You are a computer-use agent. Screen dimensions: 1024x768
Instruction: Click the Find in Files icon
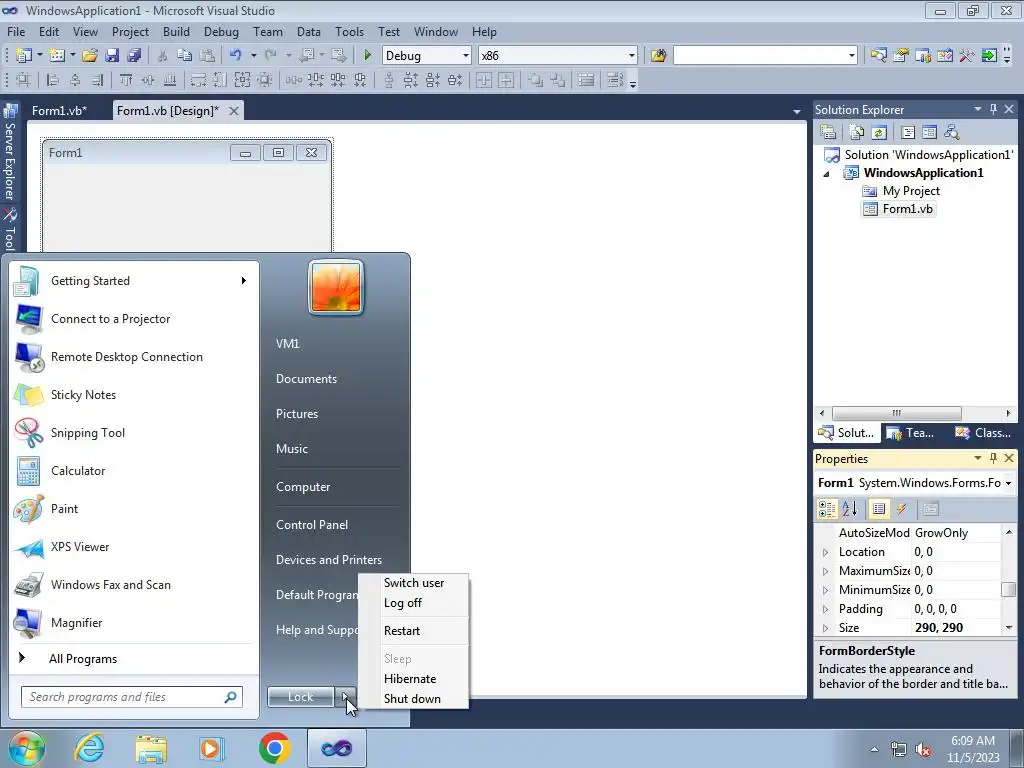[x=658, y=56]
